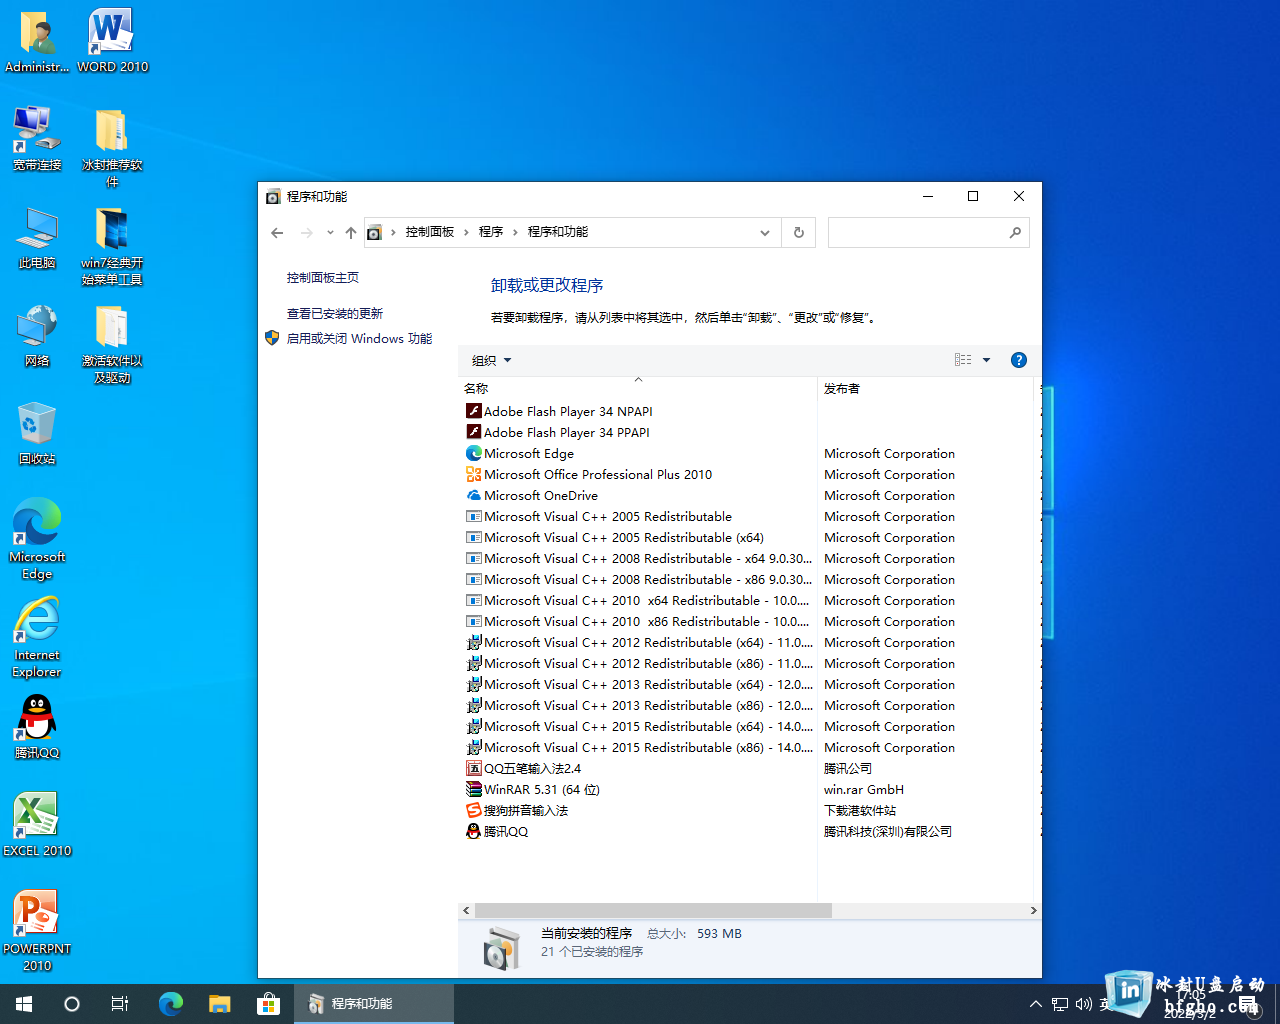
Task: Click 控制面板 in the breadcrumb
Action: (x=430, y=232)
